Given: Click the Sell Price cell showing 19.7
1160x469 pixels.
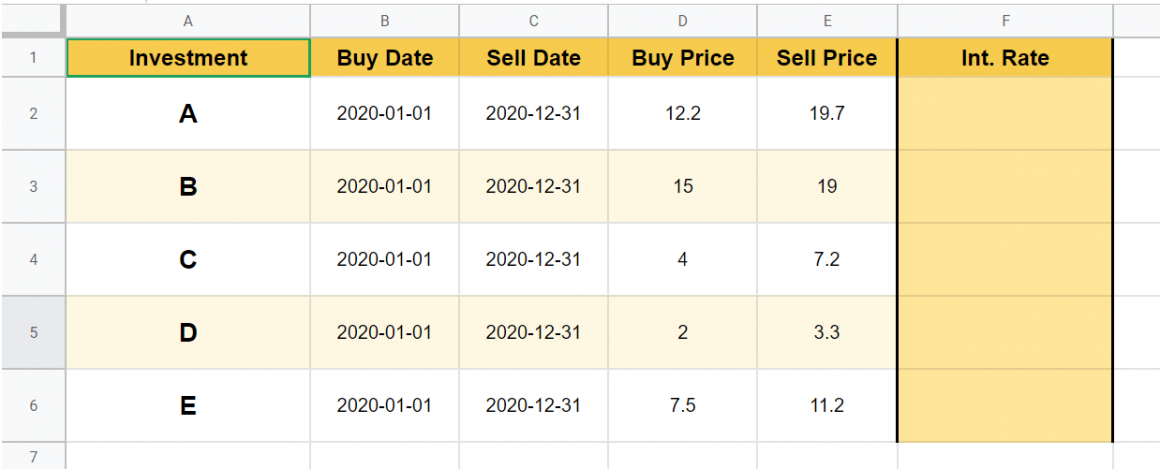Looking at the screenshot, I should [x=827, y=113].
